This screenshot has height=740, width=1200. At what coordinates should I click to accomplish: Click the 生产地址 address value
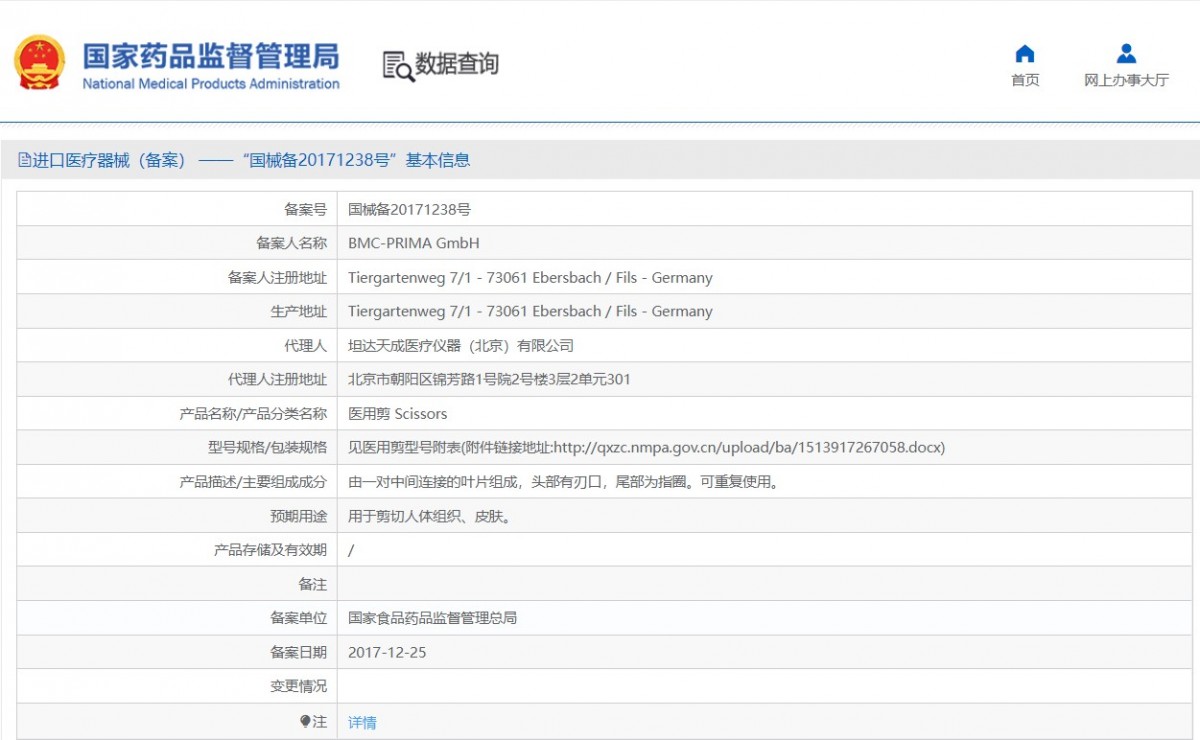(x=530, y=311)
